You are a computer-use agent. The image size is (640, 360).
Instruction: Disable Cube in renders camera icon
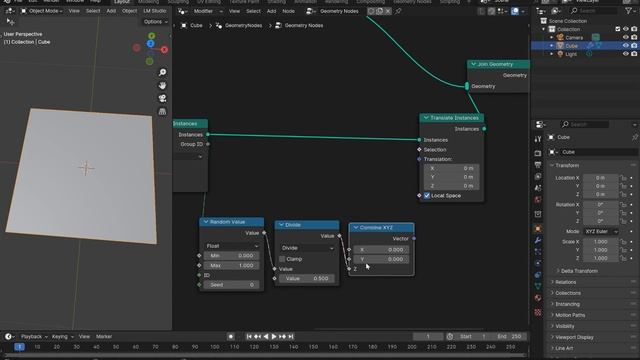634,46
